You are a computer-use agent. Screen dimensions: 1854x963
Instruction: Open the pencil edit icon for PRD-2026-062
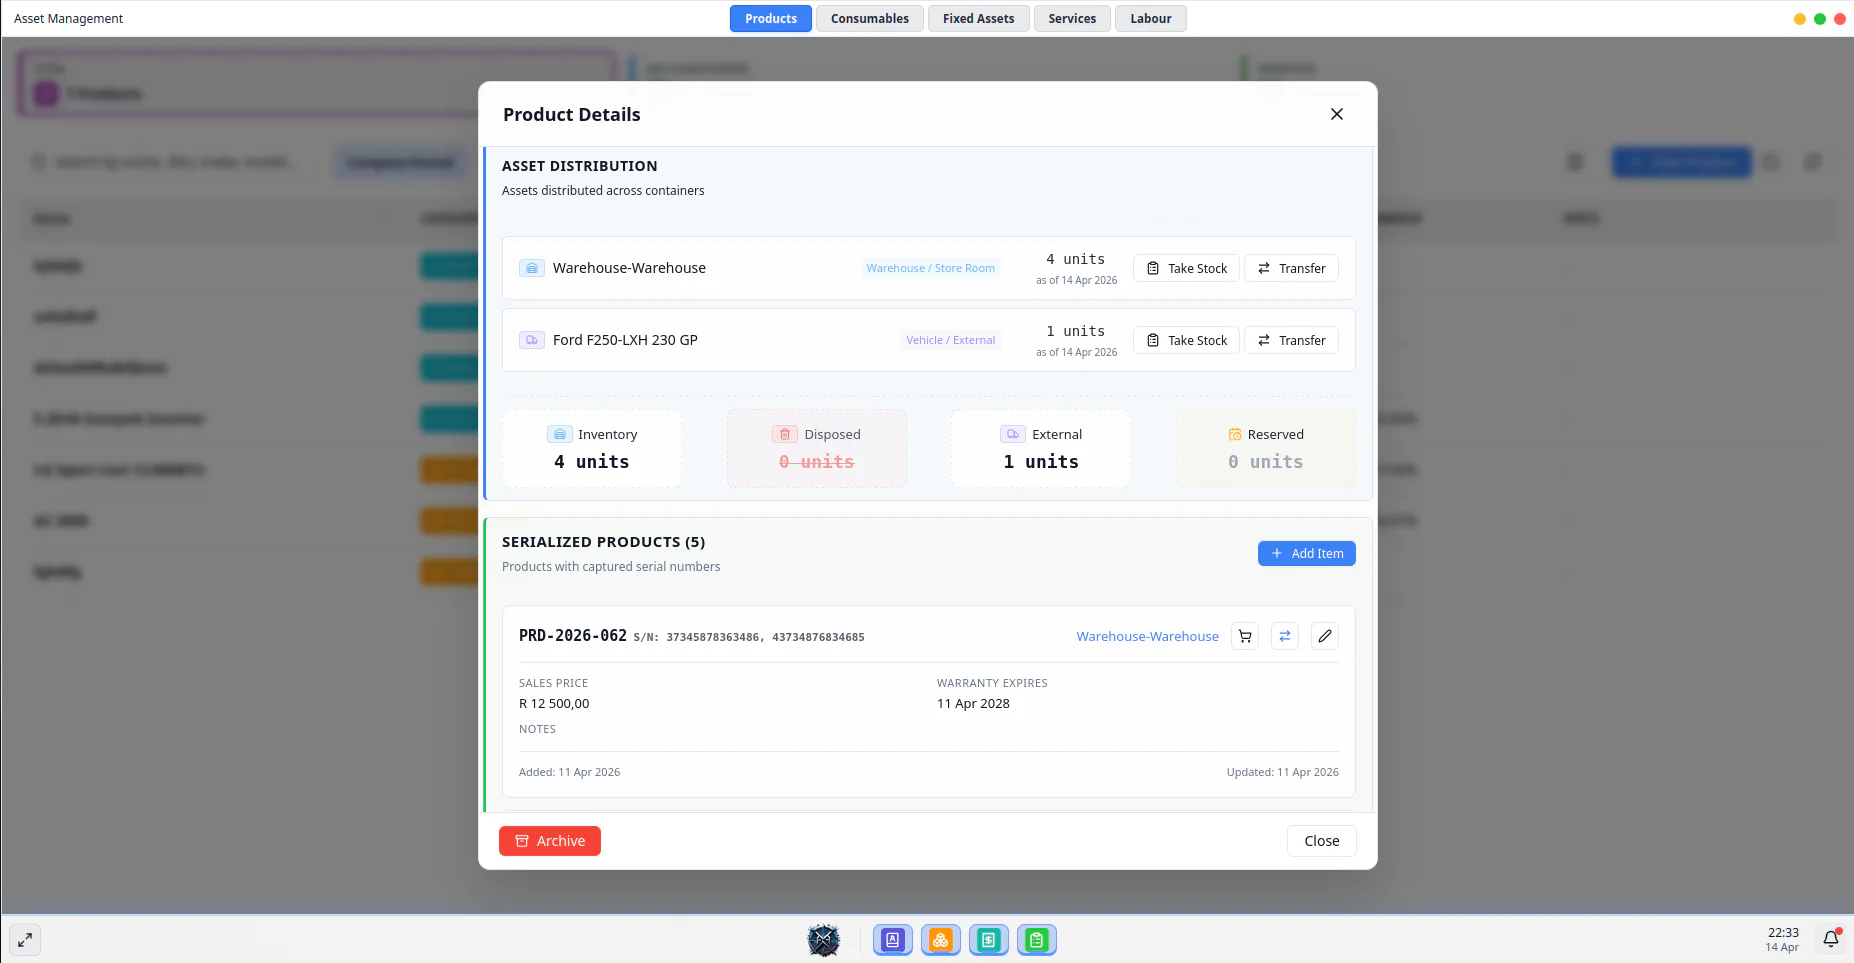1324,636
